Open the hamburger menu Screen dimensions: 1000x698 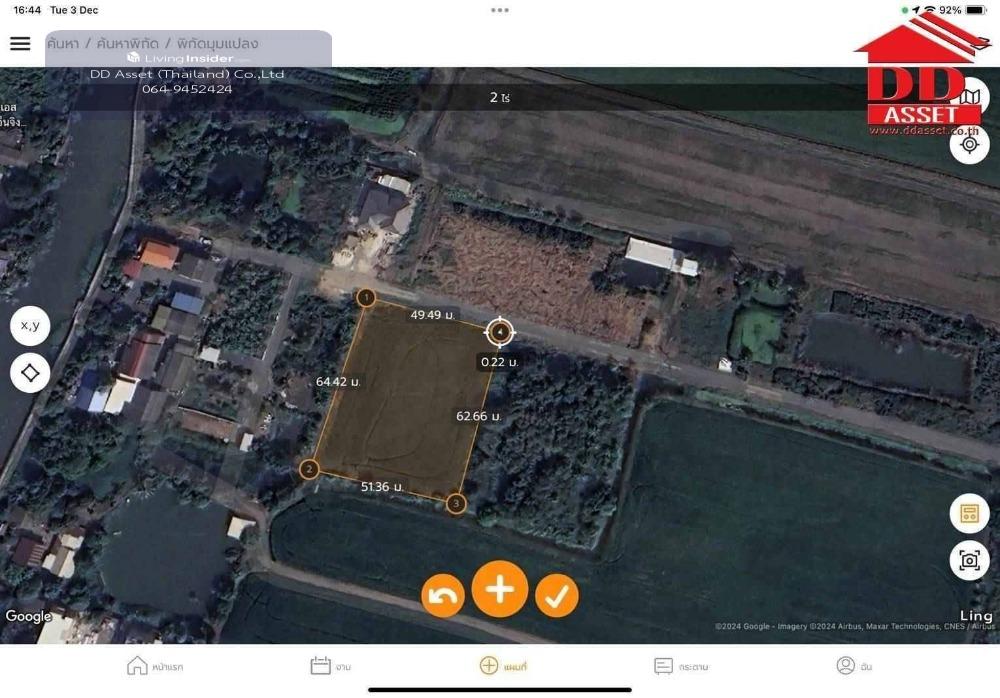point(20,43)
